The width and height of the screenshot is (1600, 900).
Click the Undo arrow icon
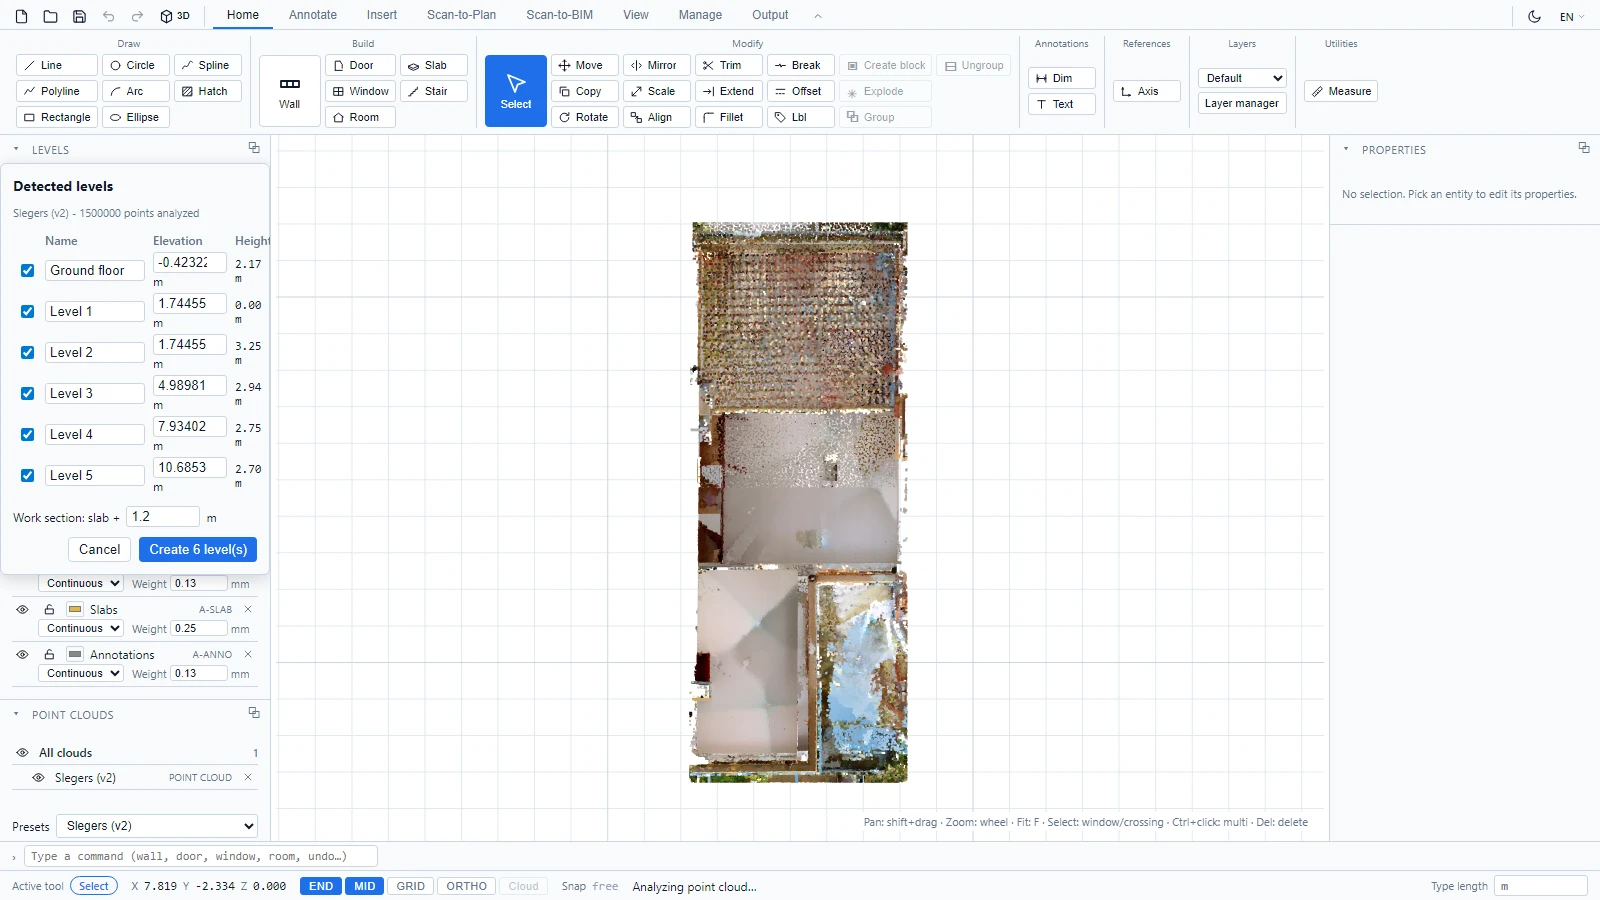(108, 16)
